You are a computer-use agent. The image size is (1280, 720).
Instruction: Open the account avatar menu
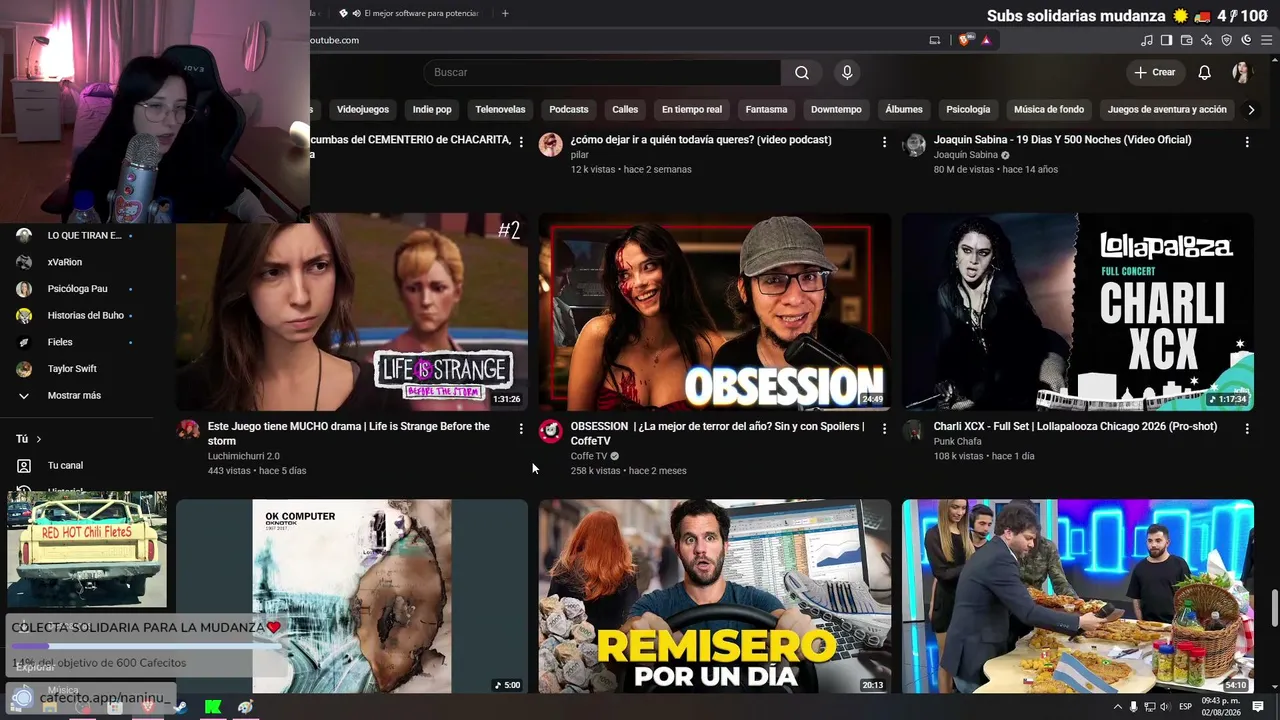coord(1241,72)
